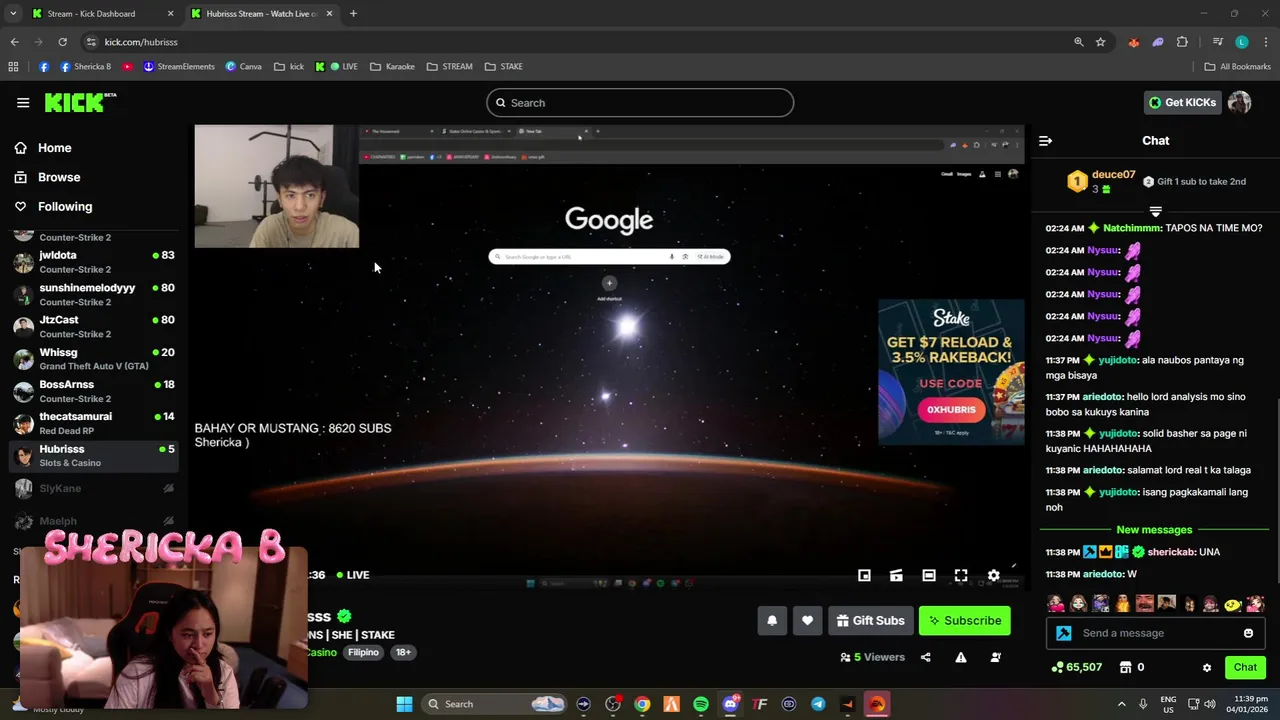This screenshot has height=720, width=1280.
Task: Bookmark this page with star icon
Action: point(1100,42)
